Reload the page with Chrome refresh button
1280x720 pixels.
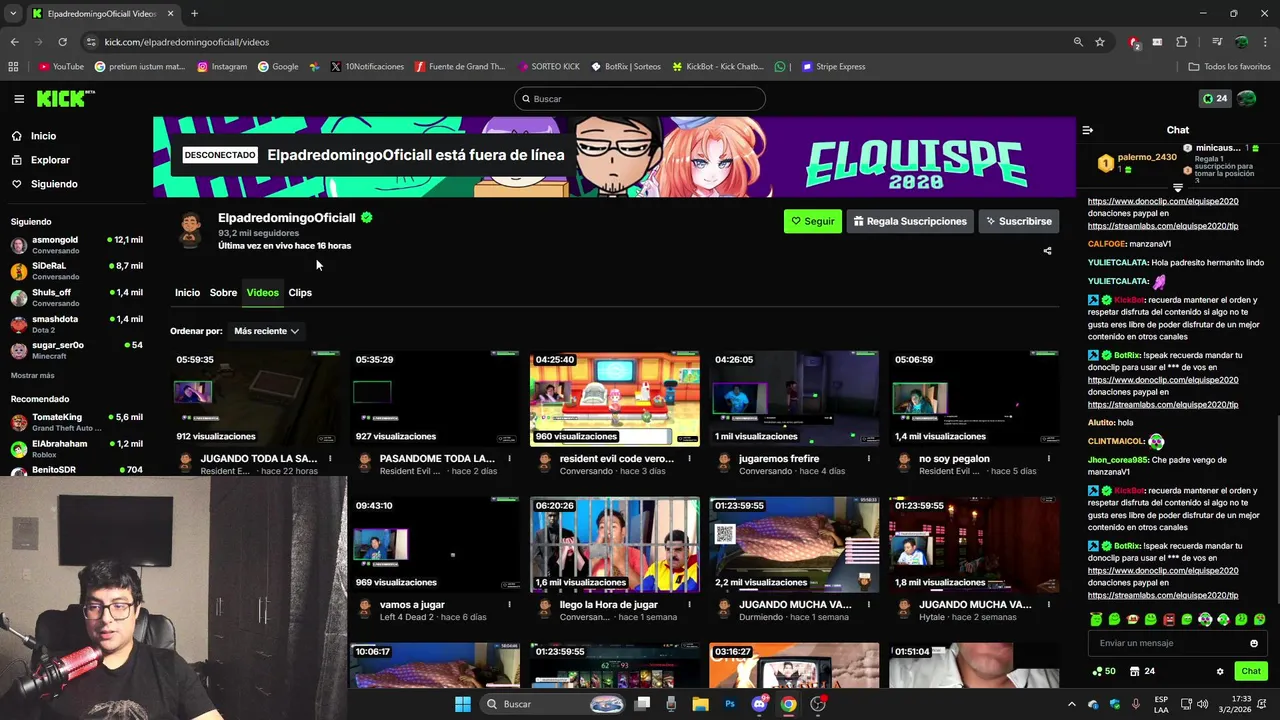pos(62,42)
